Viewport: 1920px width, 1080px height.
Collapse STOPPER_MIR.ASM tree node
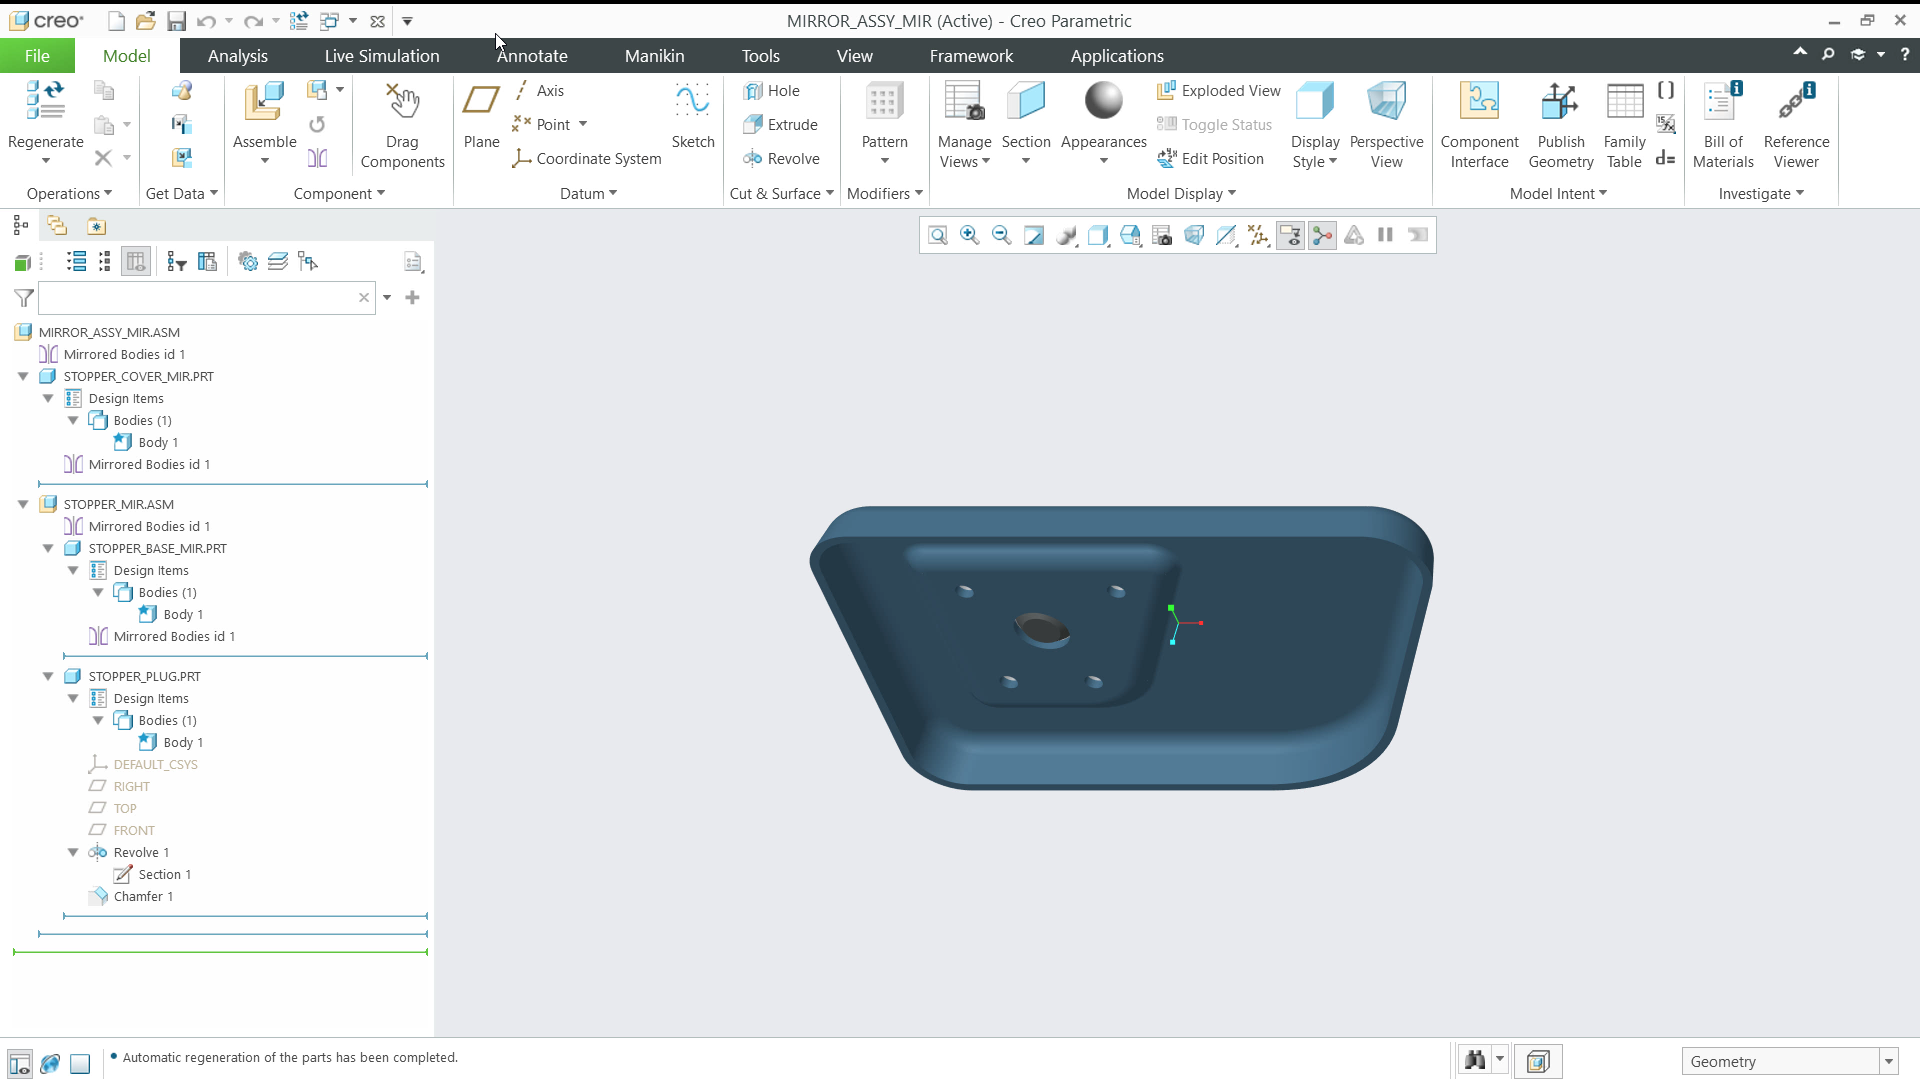(x=23, y=505)
